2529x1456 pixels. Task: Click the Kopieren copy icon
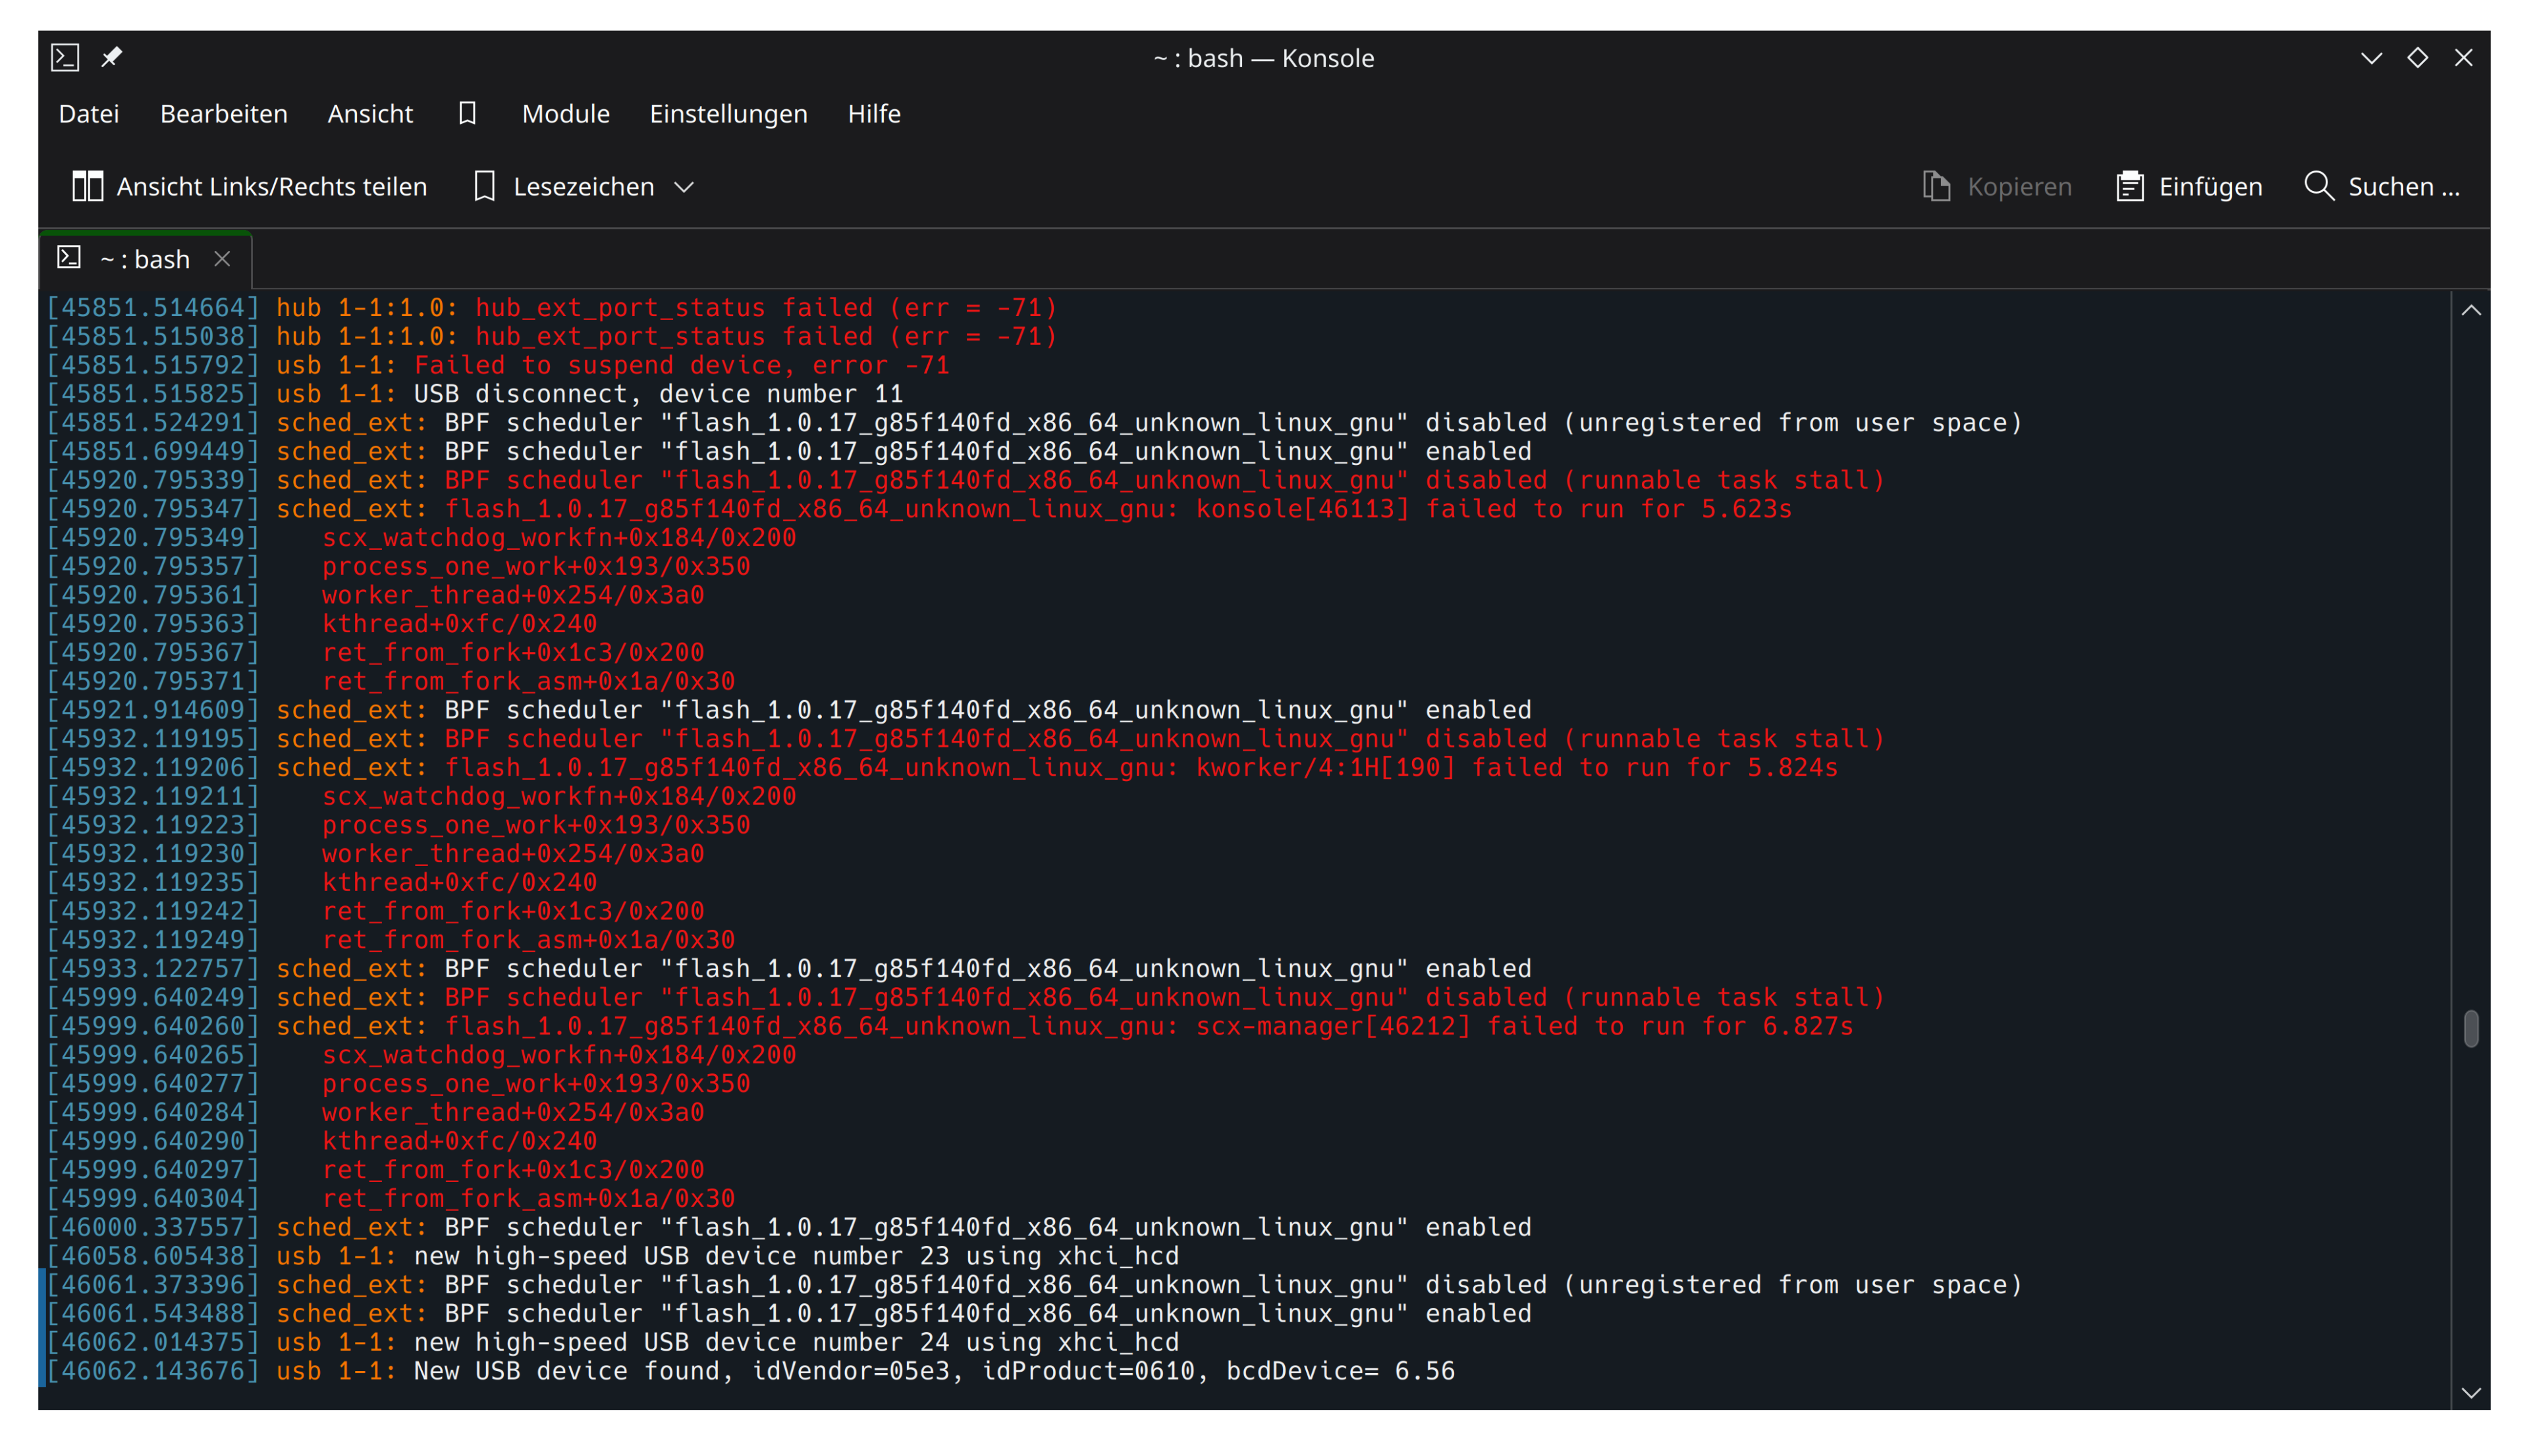point(1936,186)
